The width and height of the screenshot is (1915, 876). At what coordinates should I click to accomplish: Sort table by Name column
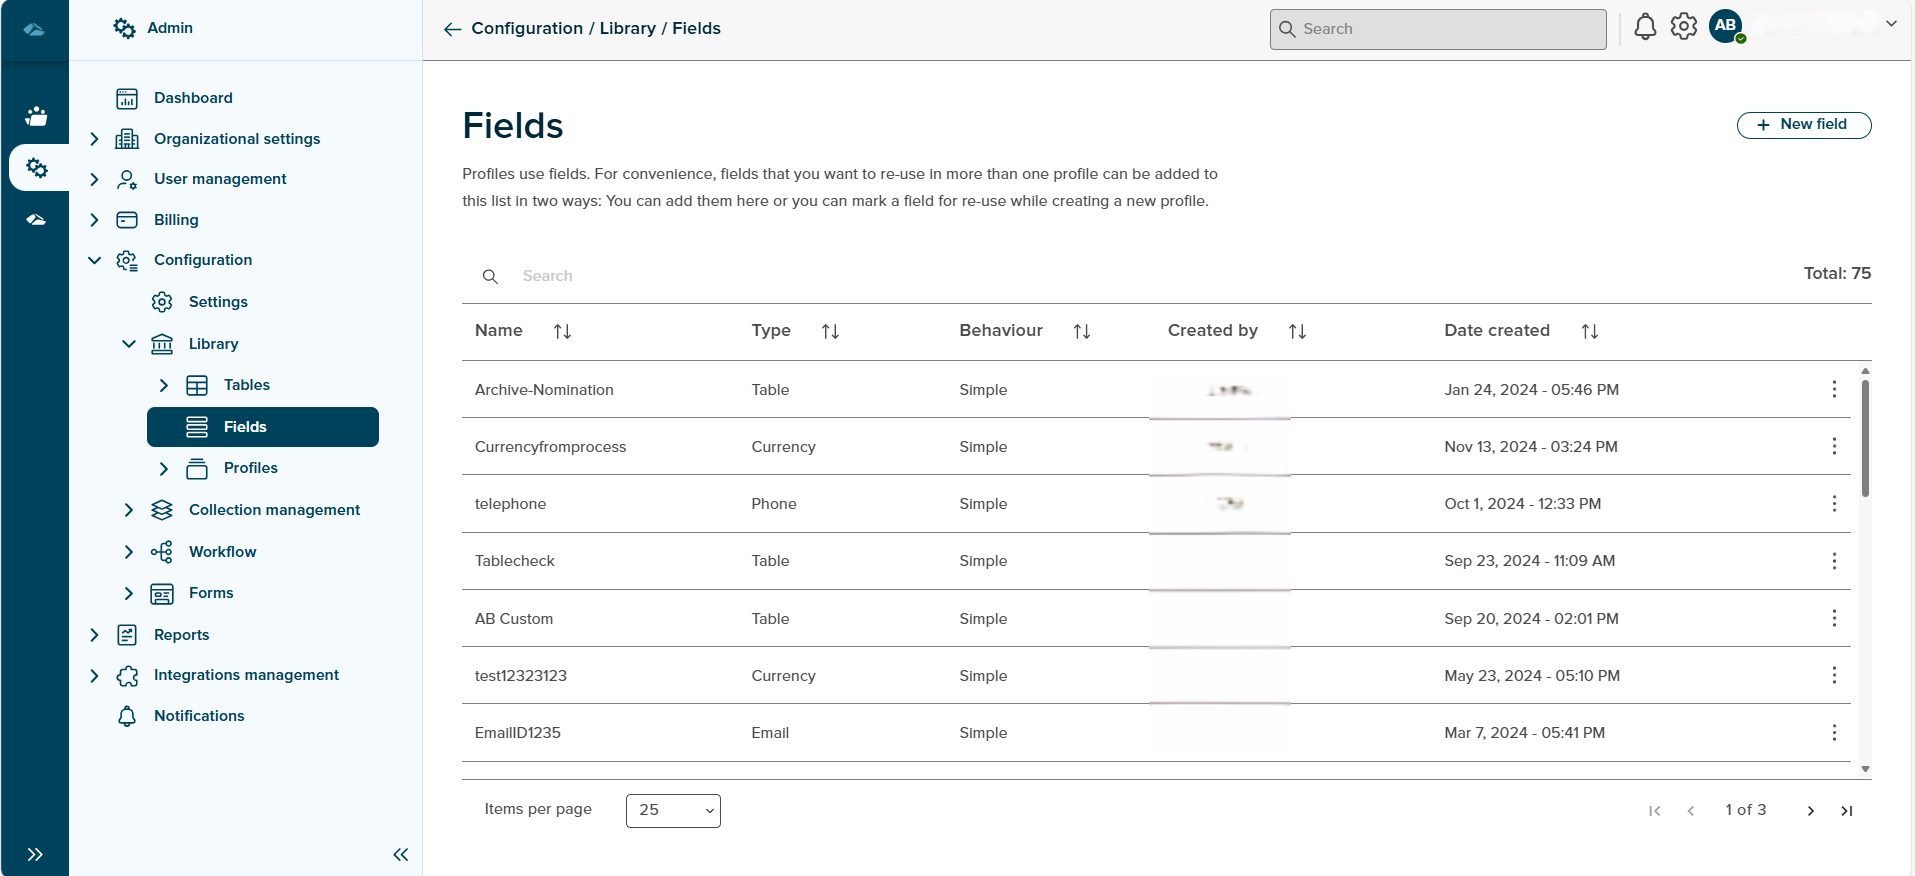click(x=562, y=331)
